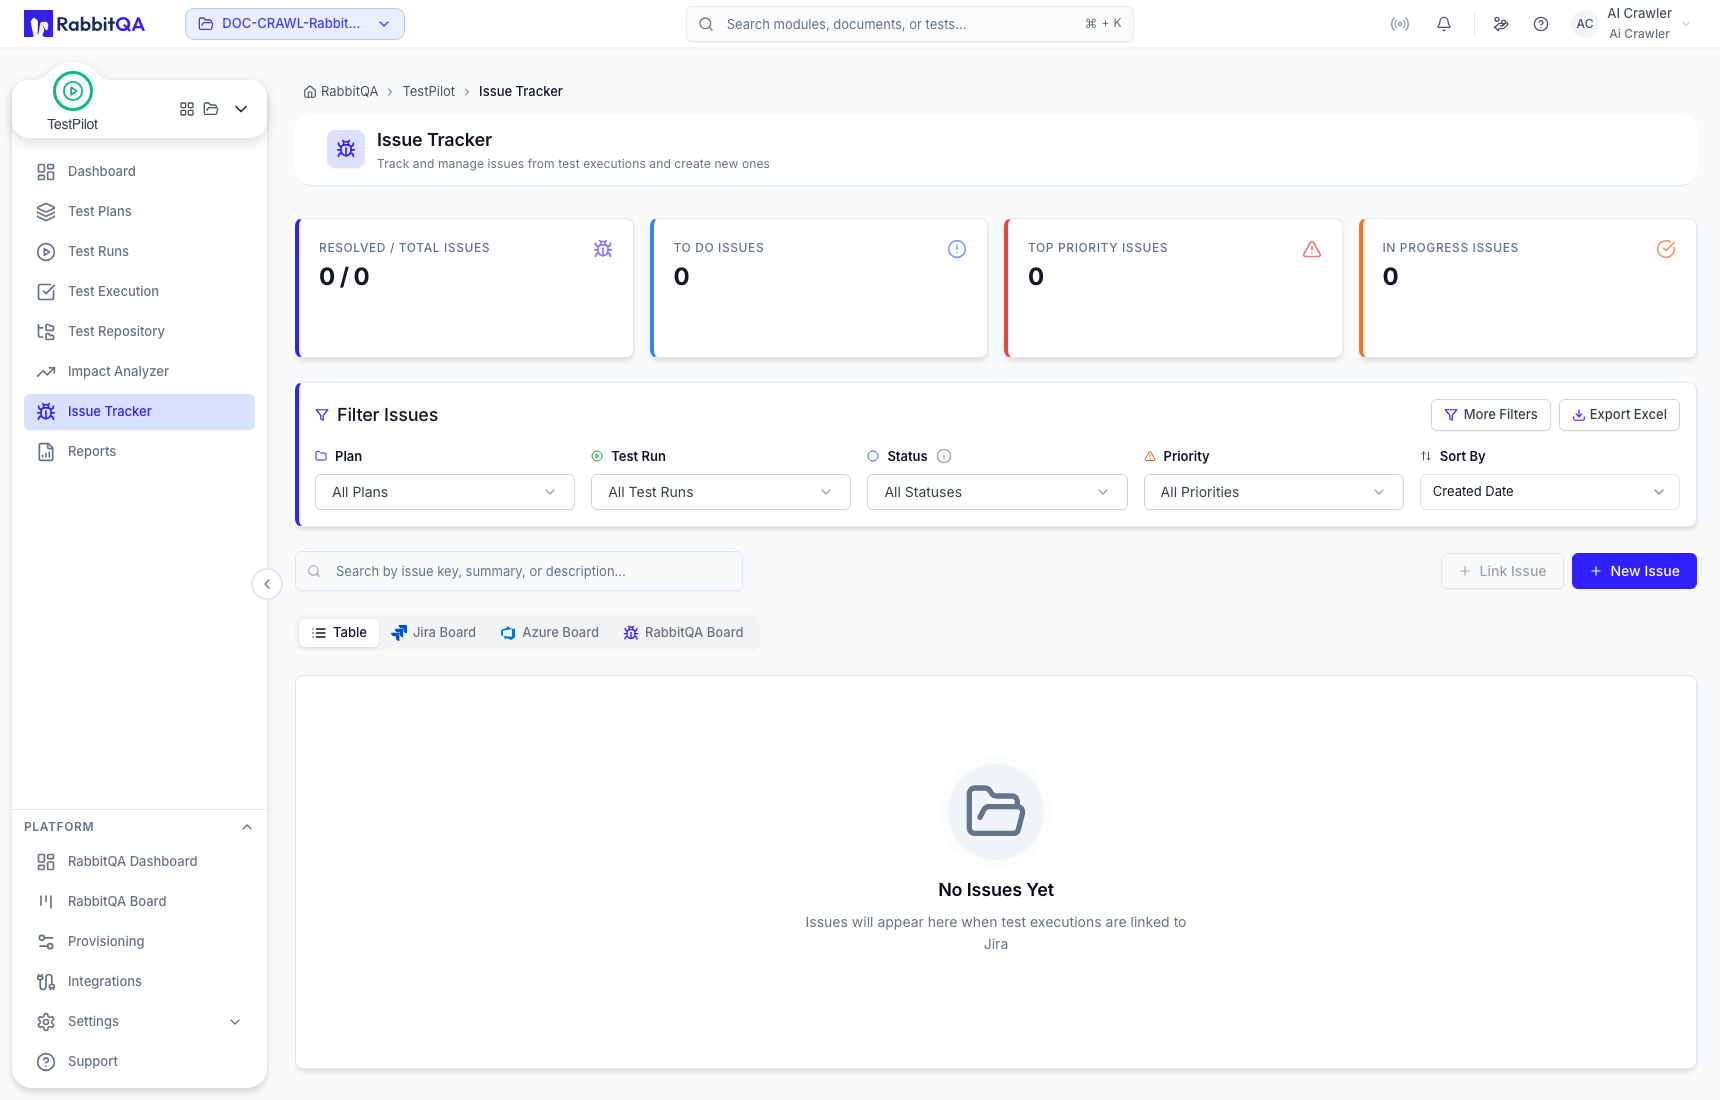Viewport: 1720px width, 1100px height.
Task: Go to Test Runs
Action: point(139,251)
